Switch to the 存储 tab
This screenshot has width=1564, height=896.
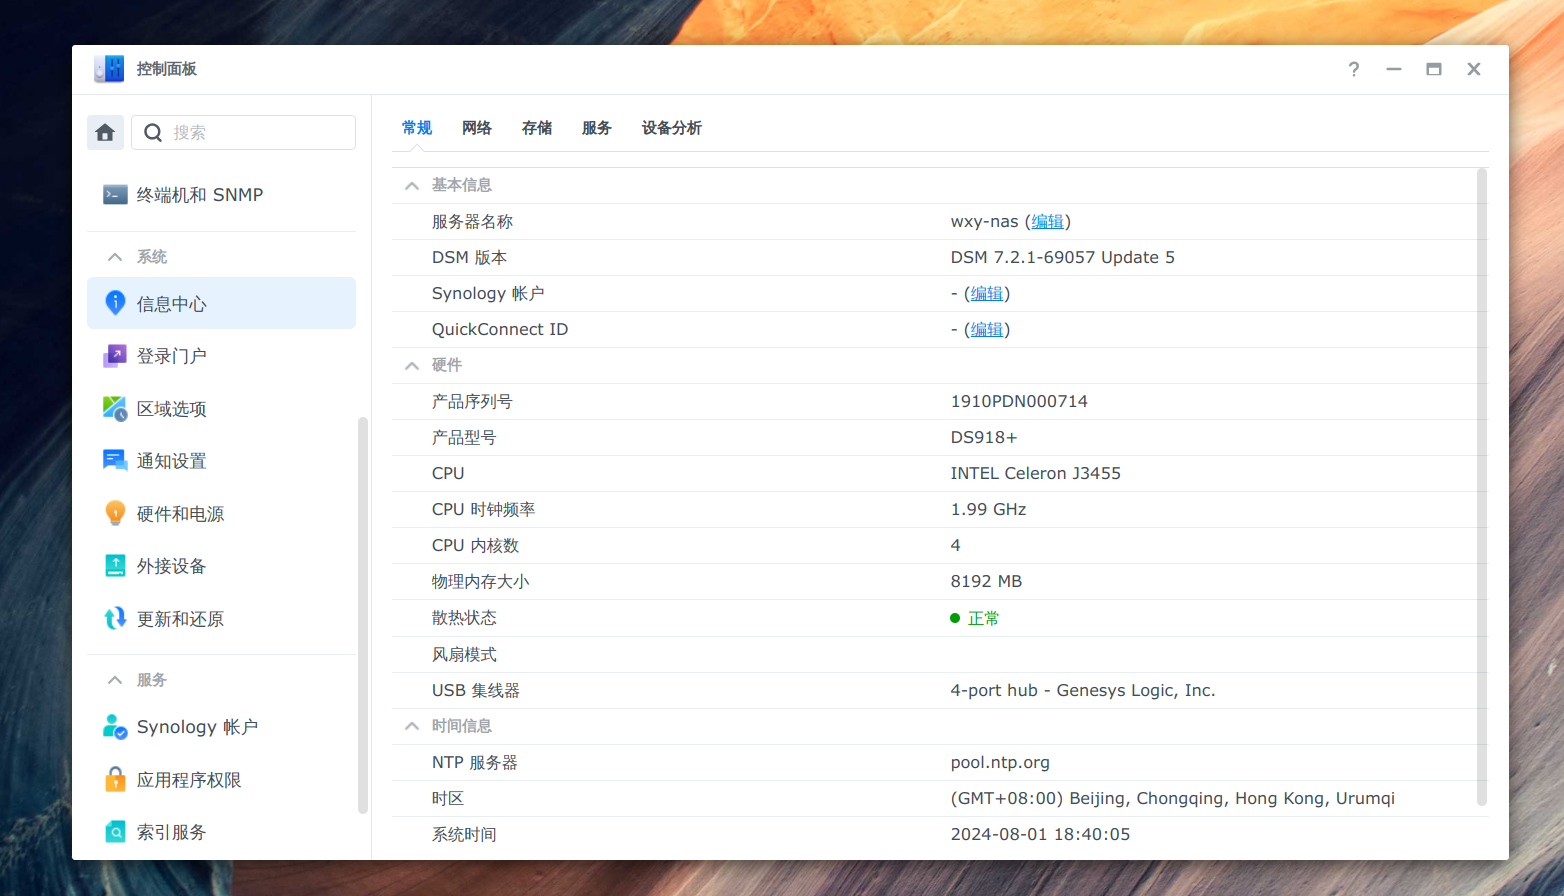coord(536,128)
